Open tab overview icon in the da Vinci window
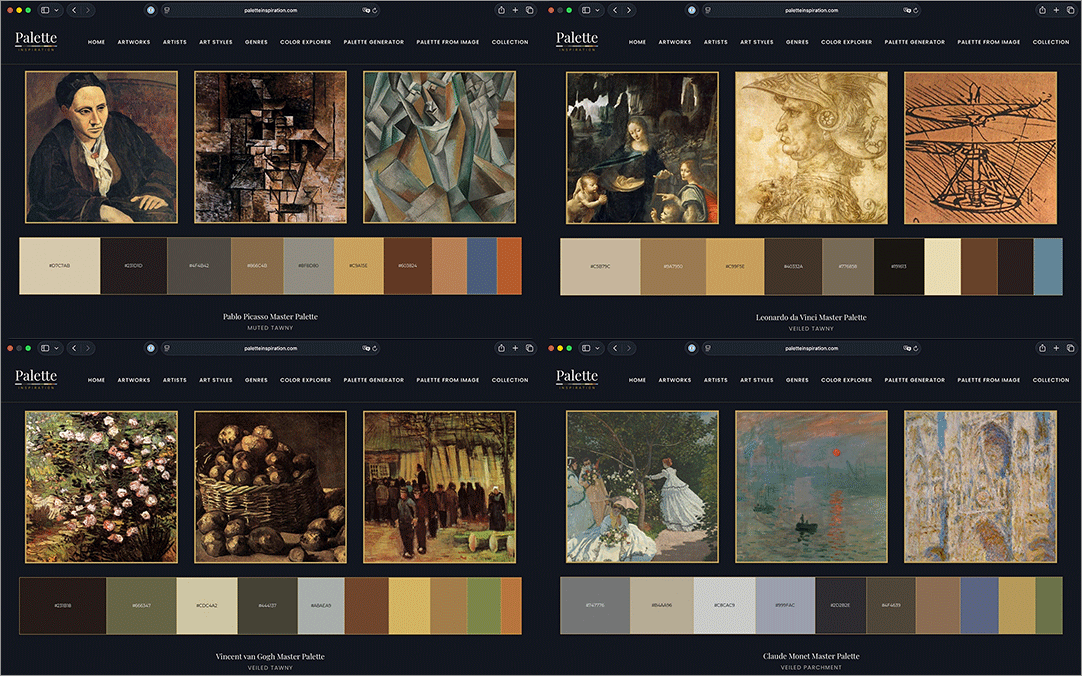 click(1070, 10)
